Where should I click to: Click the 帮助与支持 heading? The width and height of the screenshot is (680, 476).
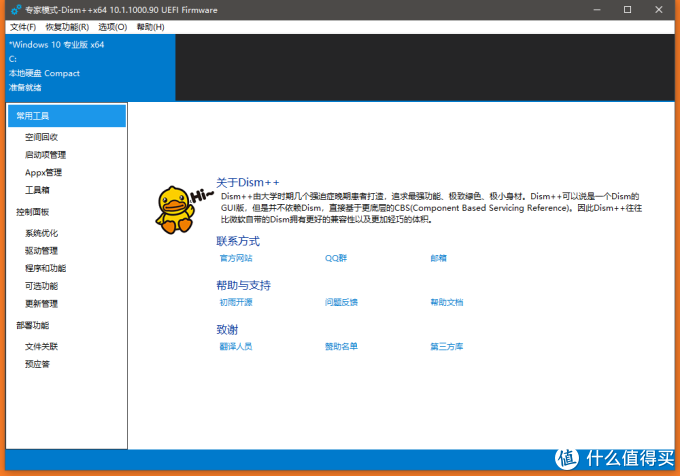[x=243, y=285]
